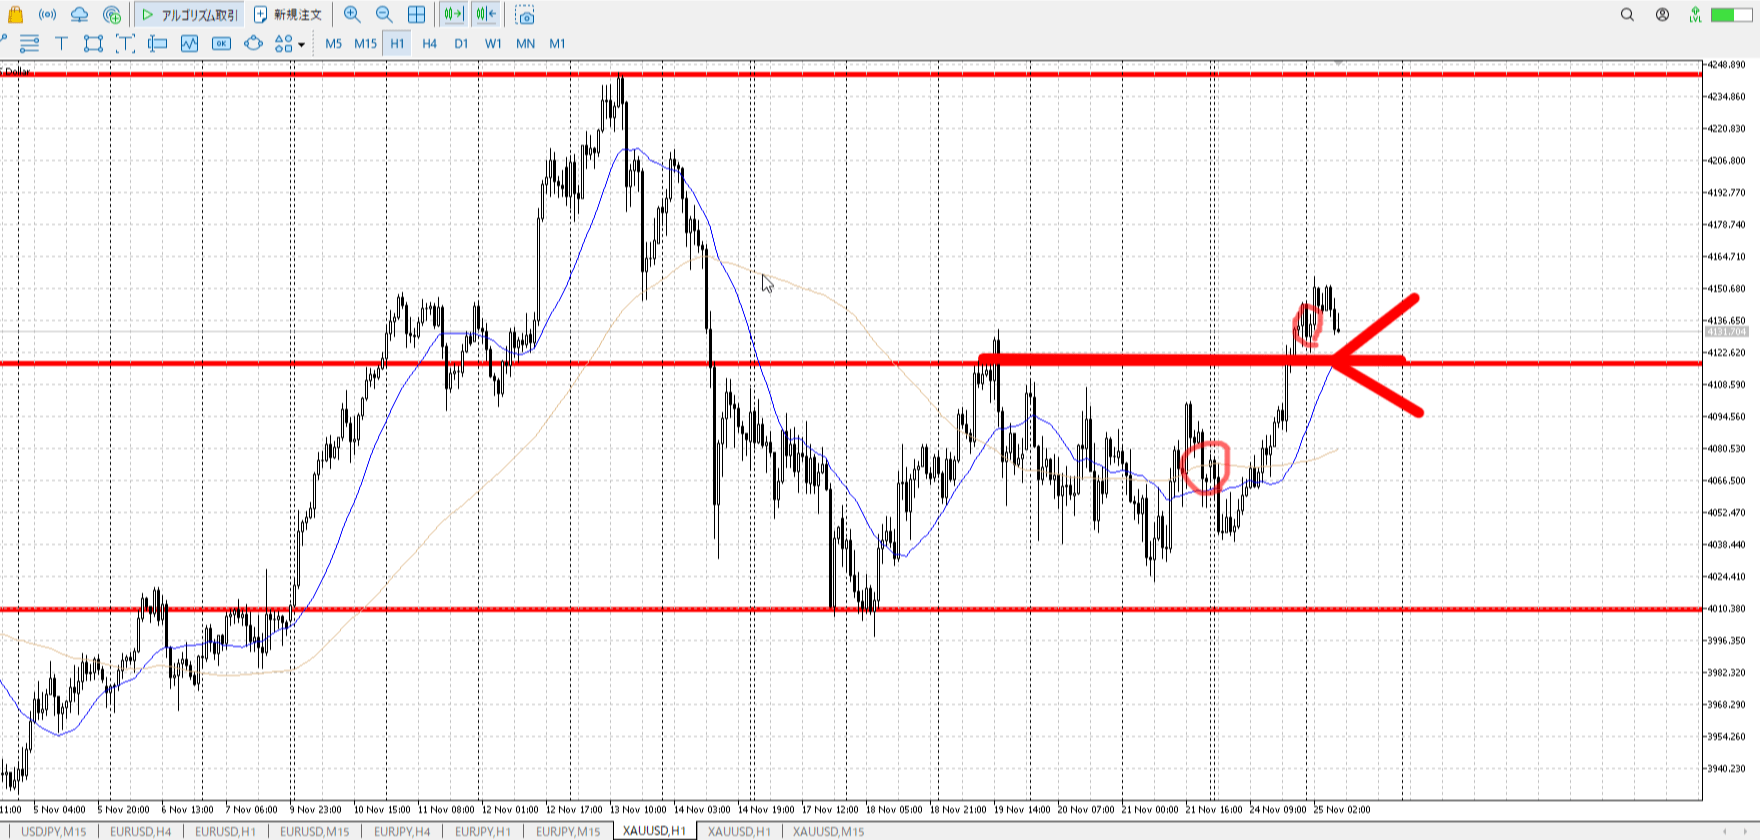
Task: Click the search magnifier in top right
Action: point(1627,15)
